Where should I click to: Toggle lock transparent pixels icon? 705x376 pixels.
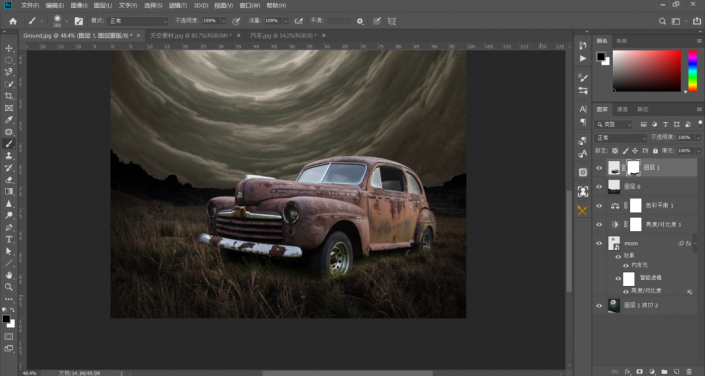(615, 151)
